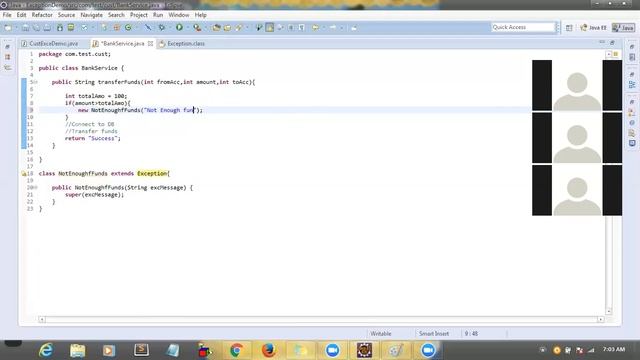640x360 pixels.
Task: Click the Debug bug icon
Action: coord(162,28)
